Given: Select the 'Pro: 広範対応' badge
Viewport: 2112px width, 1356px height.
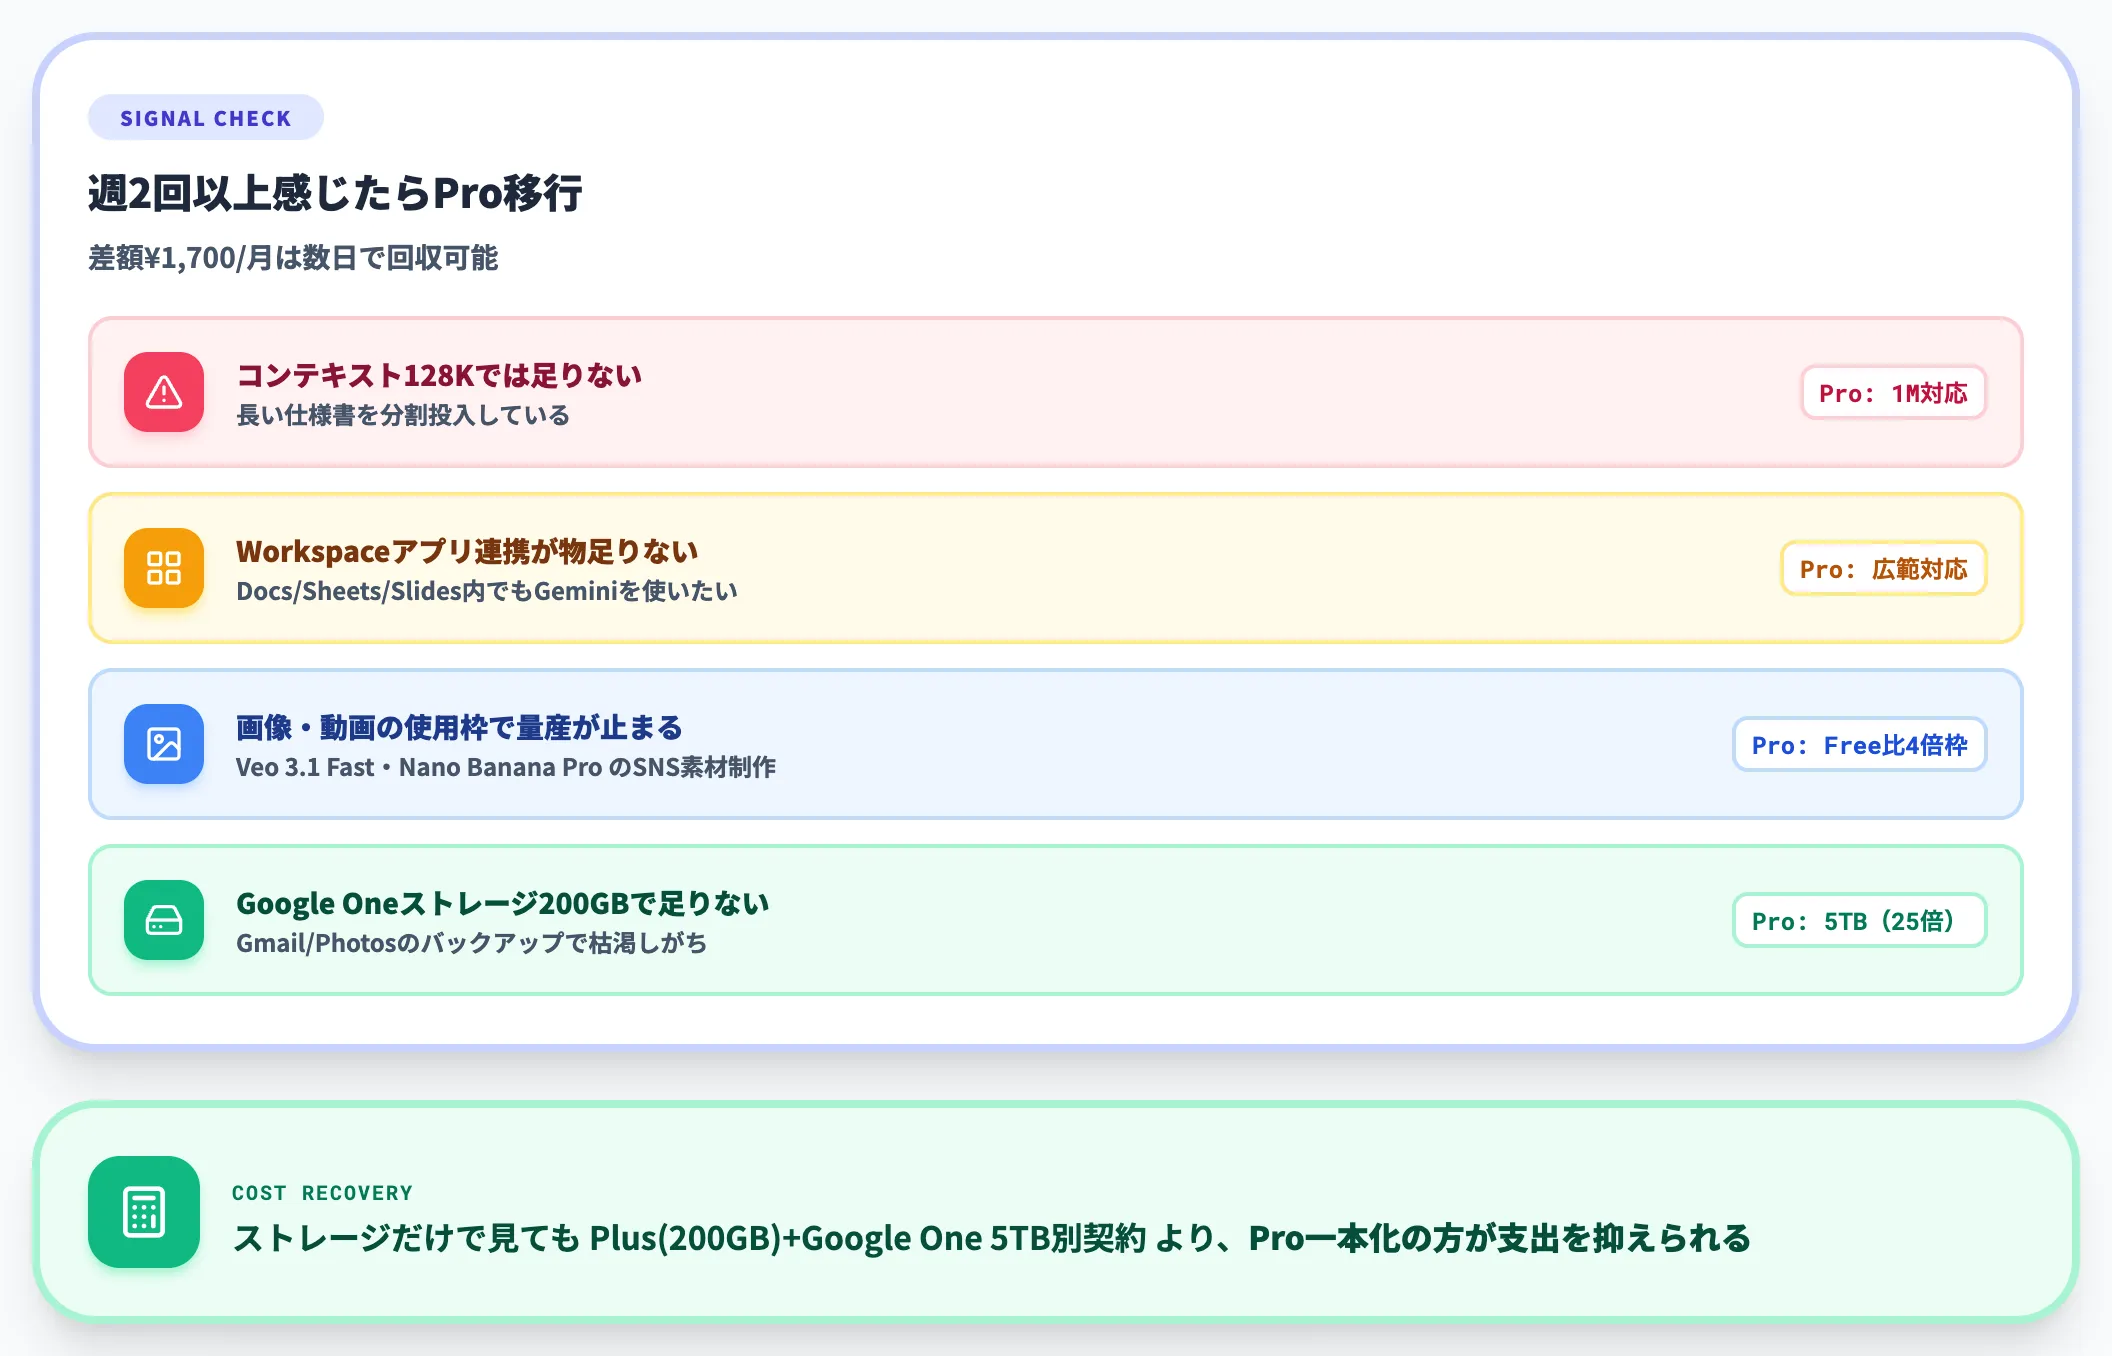Looking at the screenshot, I should (1883, 569).
